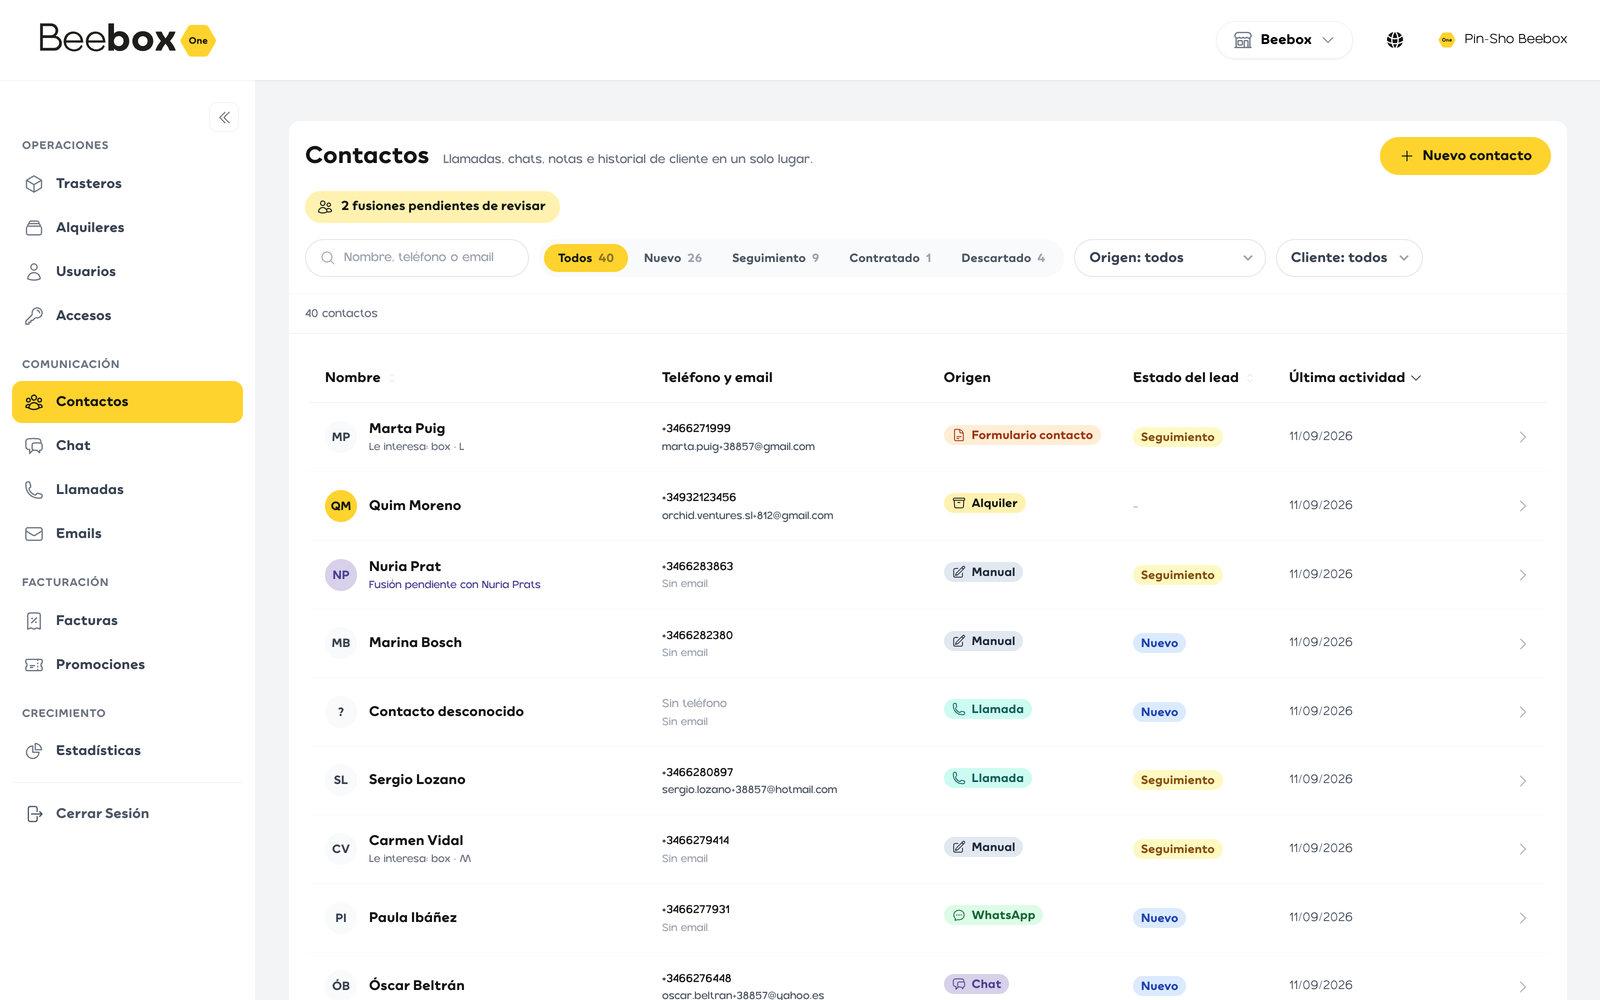Click the Cerrar Sesión logout icon
1600x1000 pixels.
point(34,814)
